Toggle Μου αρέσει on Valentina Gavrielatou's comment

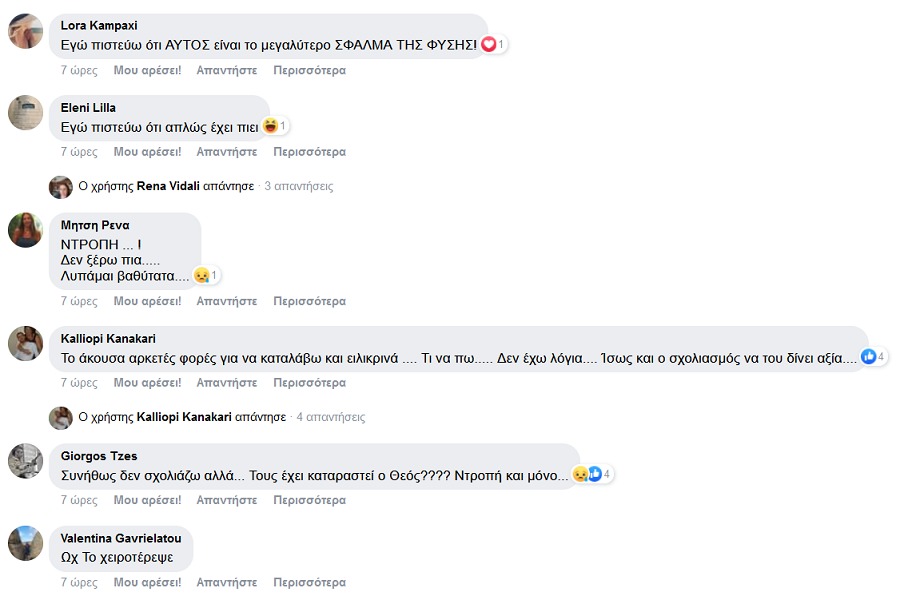click(147, 582)
